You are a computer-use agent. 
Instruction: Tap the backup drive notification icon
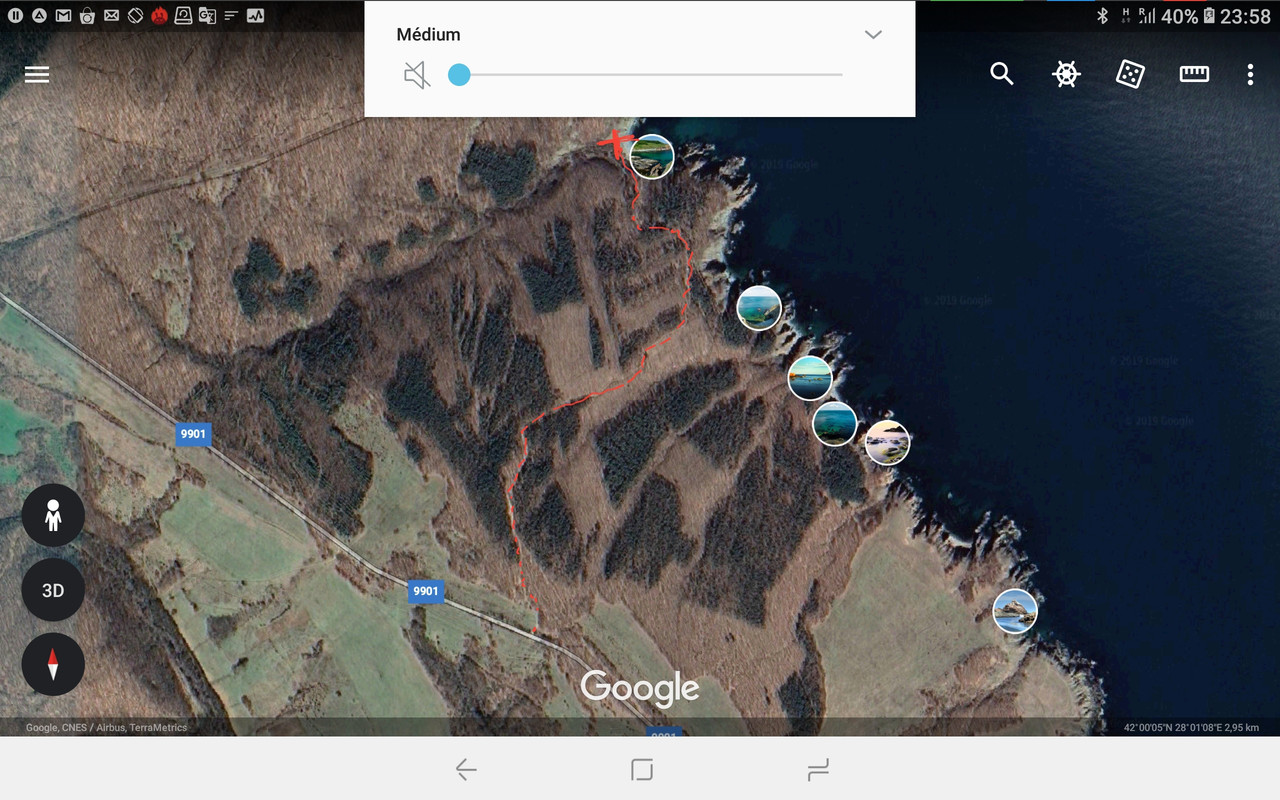183,16
